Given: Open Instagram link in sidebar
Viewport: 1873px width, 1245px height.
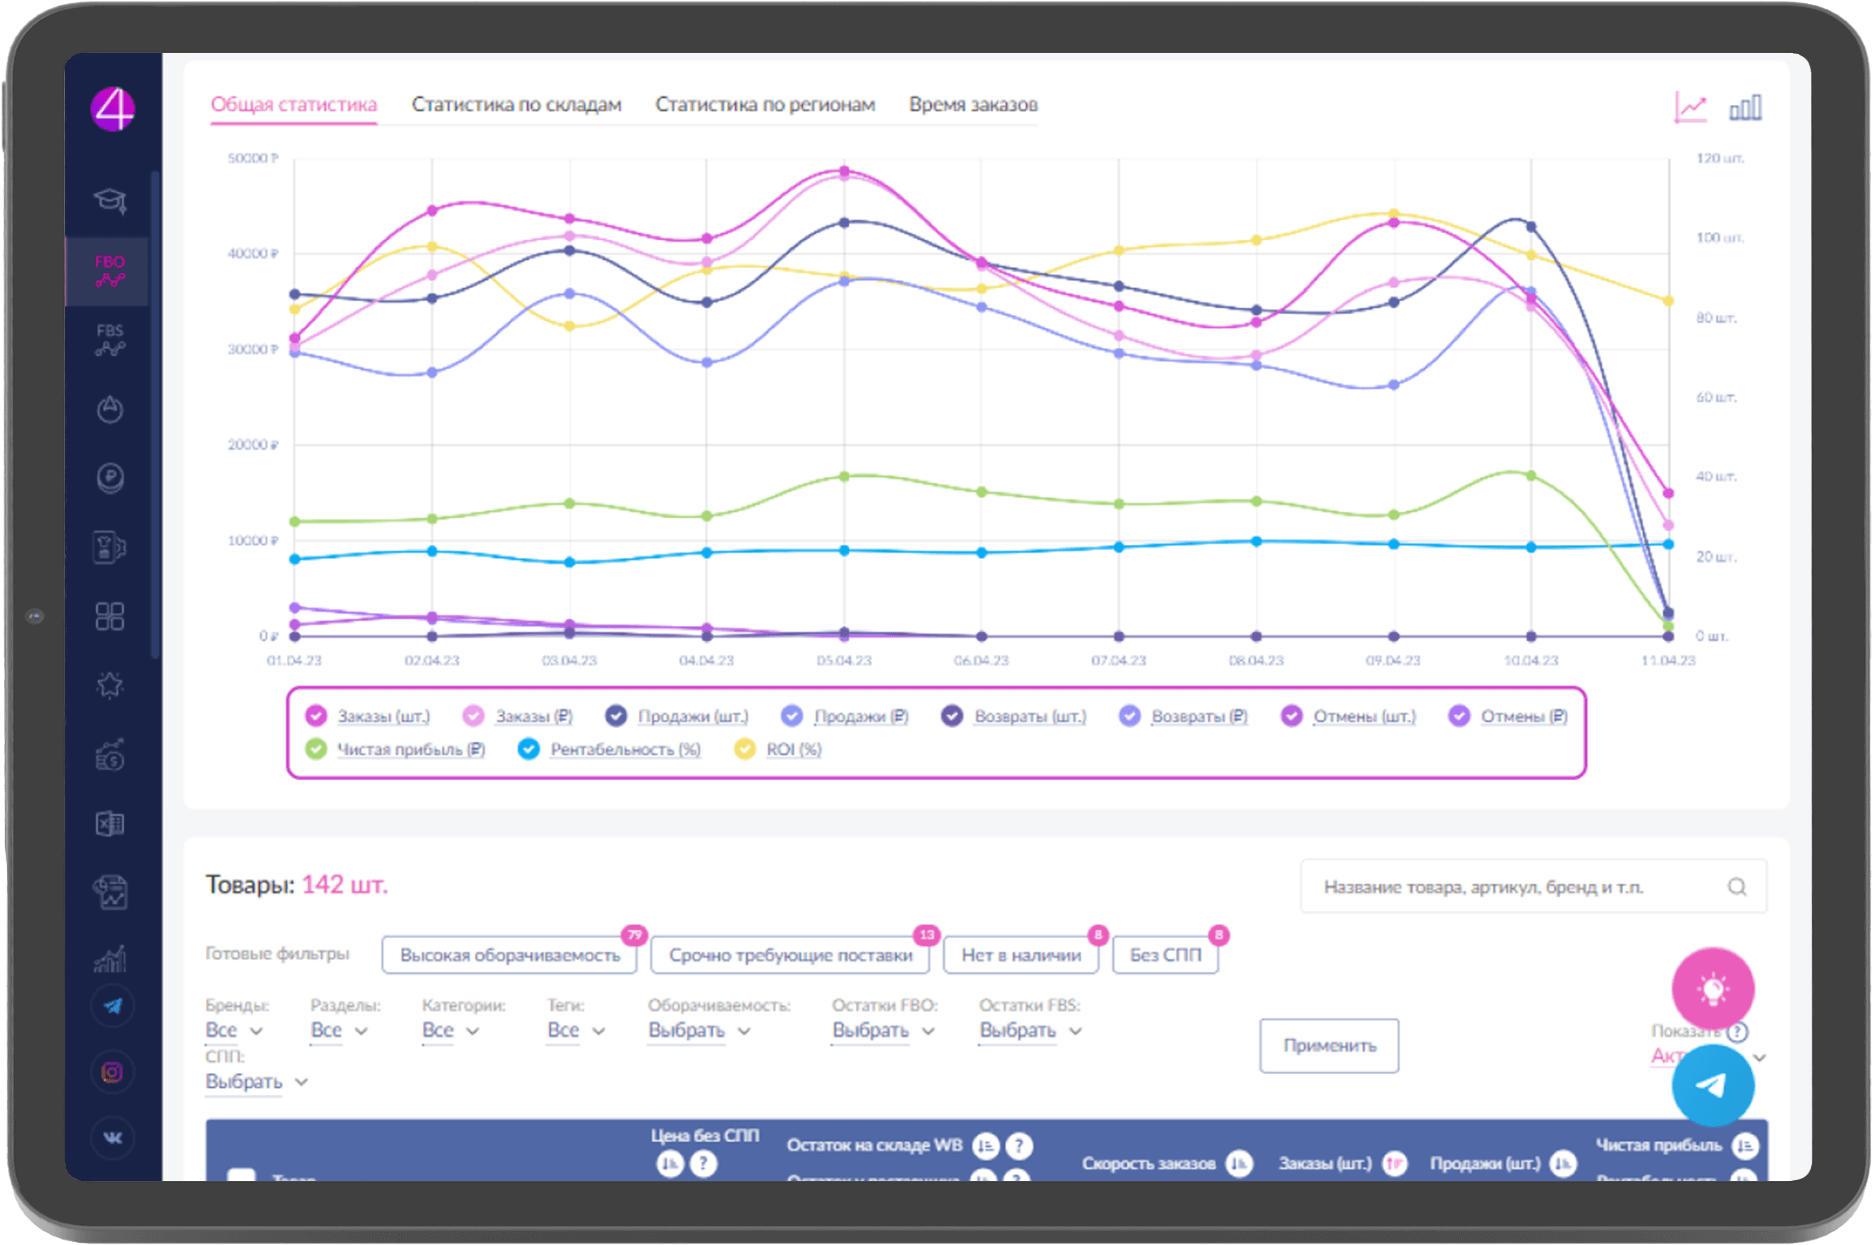Looking at the screenshot, I should (112, 1072).
